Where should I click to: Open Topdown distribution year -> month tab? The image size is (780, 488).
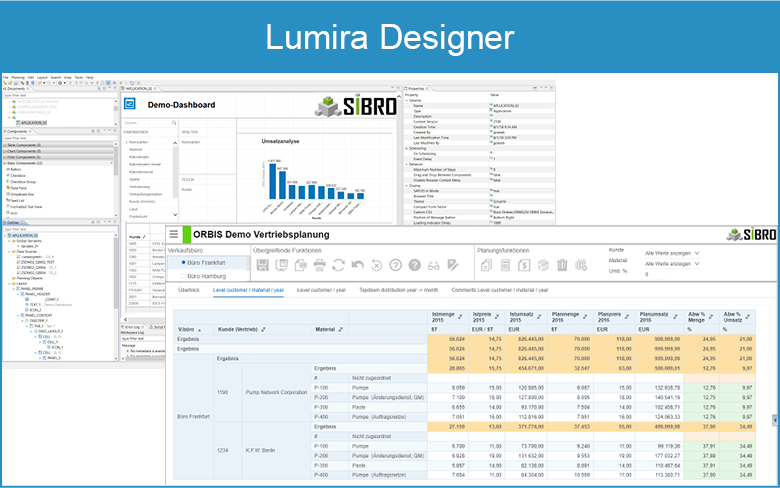coord(398,290)
